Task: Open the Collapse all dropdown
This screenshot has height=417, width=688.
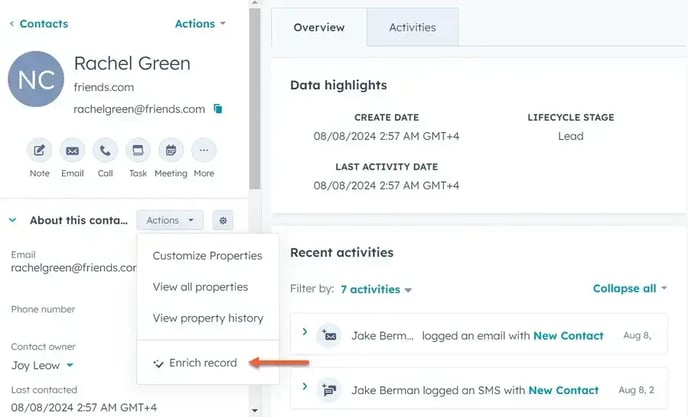Action: click(x=630, y=288)
